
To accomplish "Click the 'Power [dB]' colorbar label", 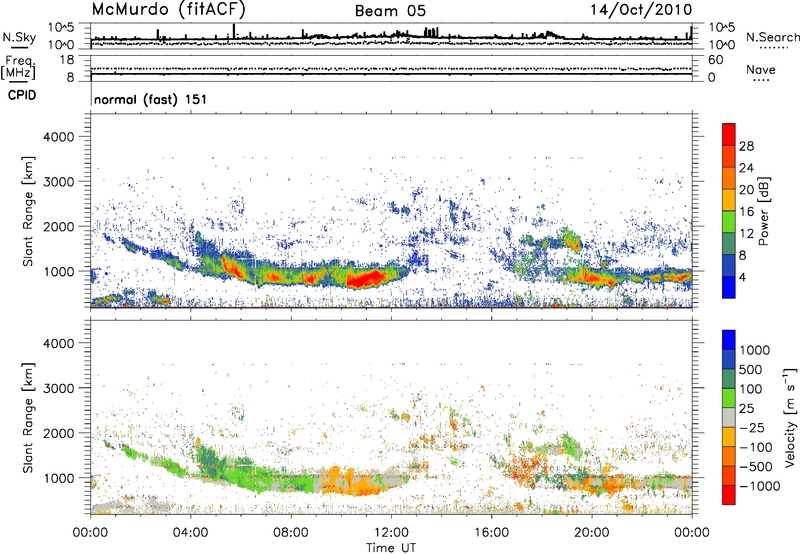I will 763,211.
